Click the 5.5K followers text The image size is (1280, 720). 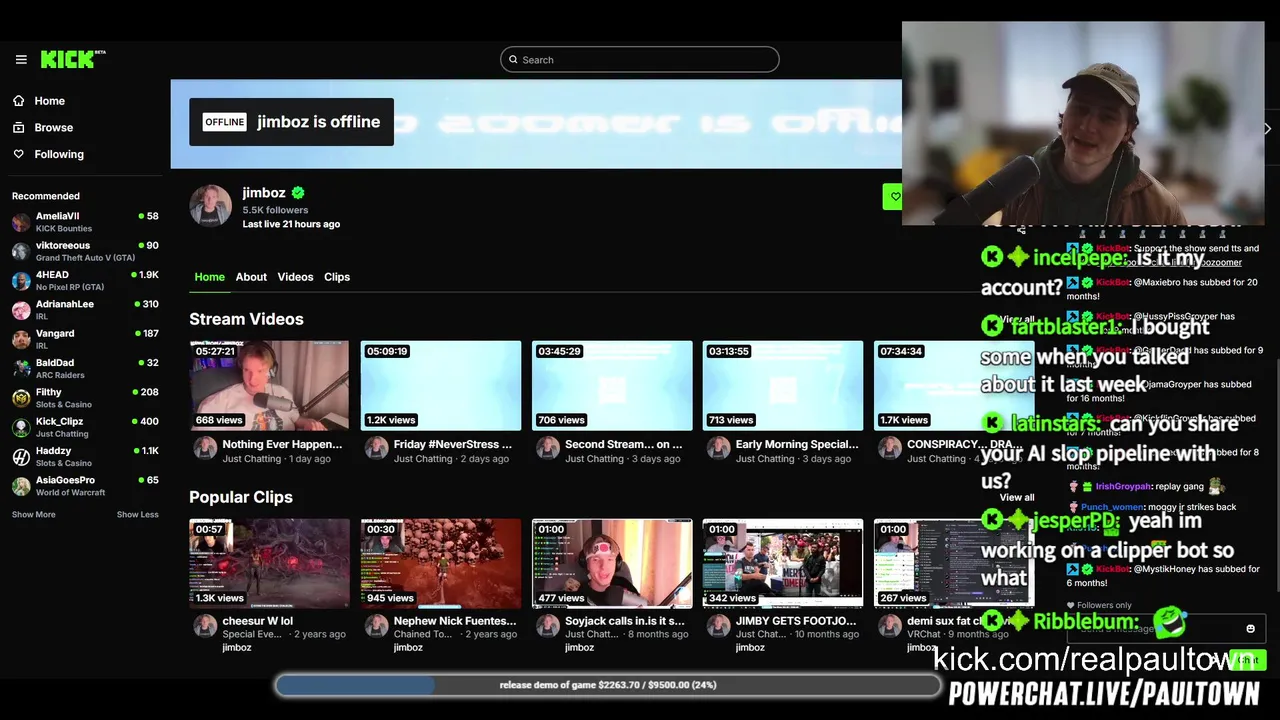tap(275, 210)
